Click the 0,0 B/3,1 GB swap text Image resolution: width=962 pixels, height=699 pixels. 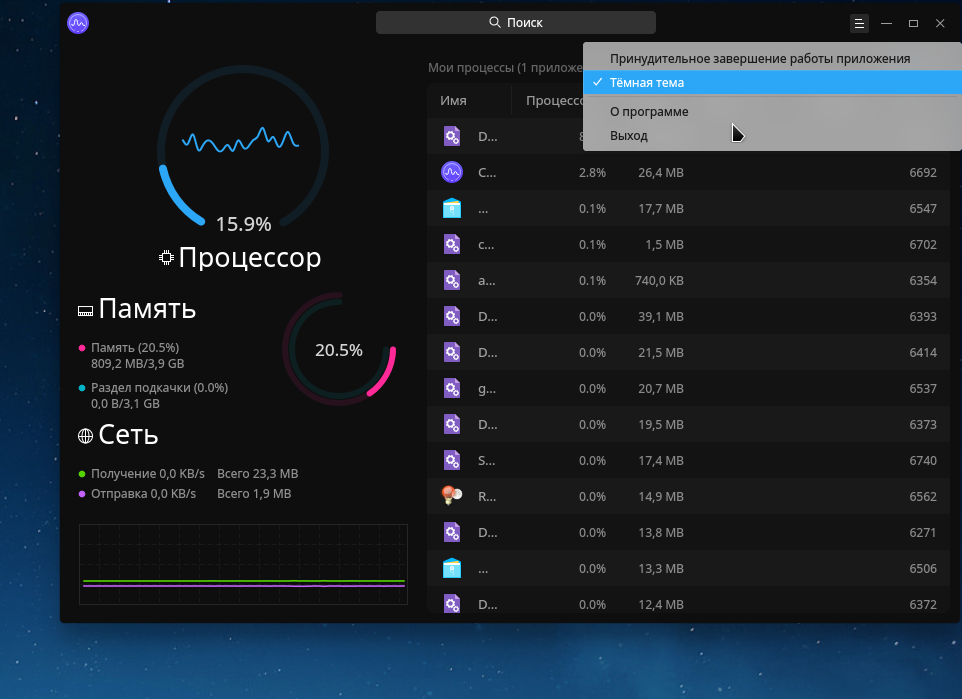[125, 404]
